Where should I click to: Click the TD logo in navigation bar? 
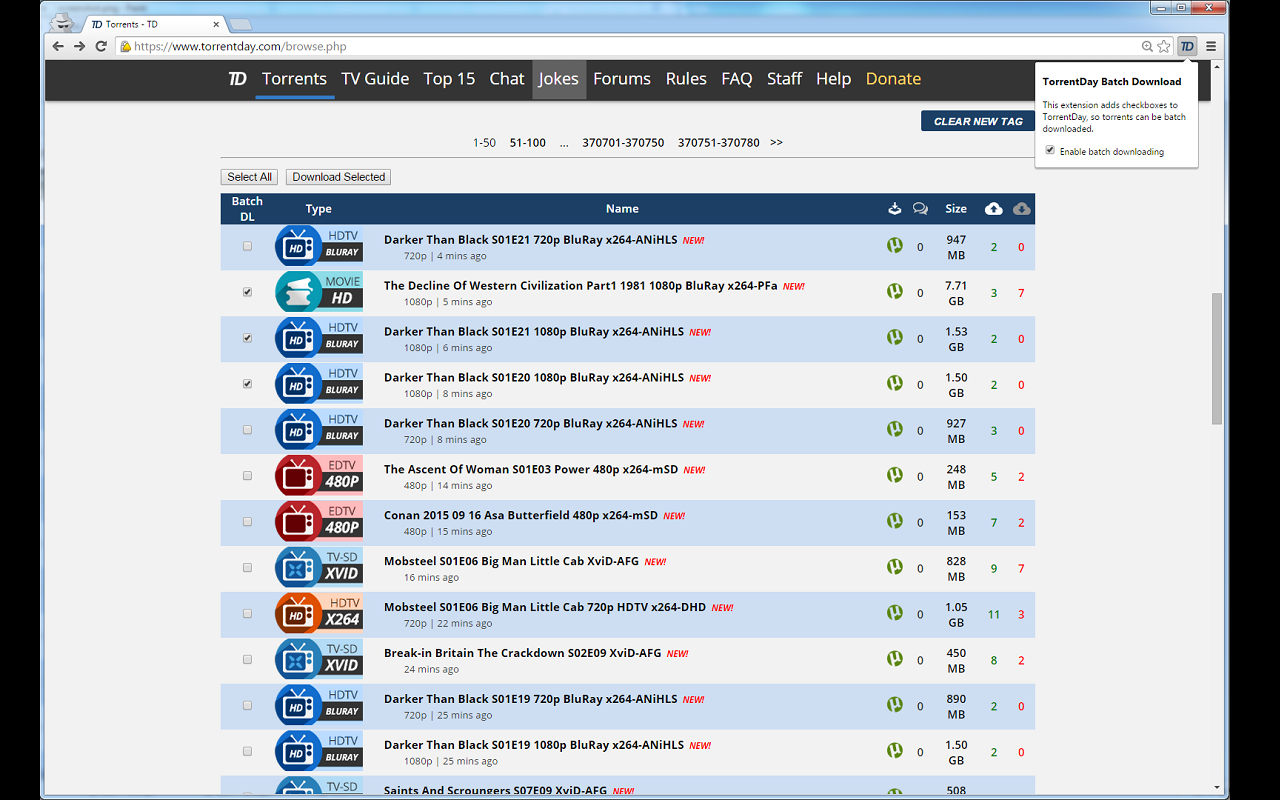tap(237, 79)
